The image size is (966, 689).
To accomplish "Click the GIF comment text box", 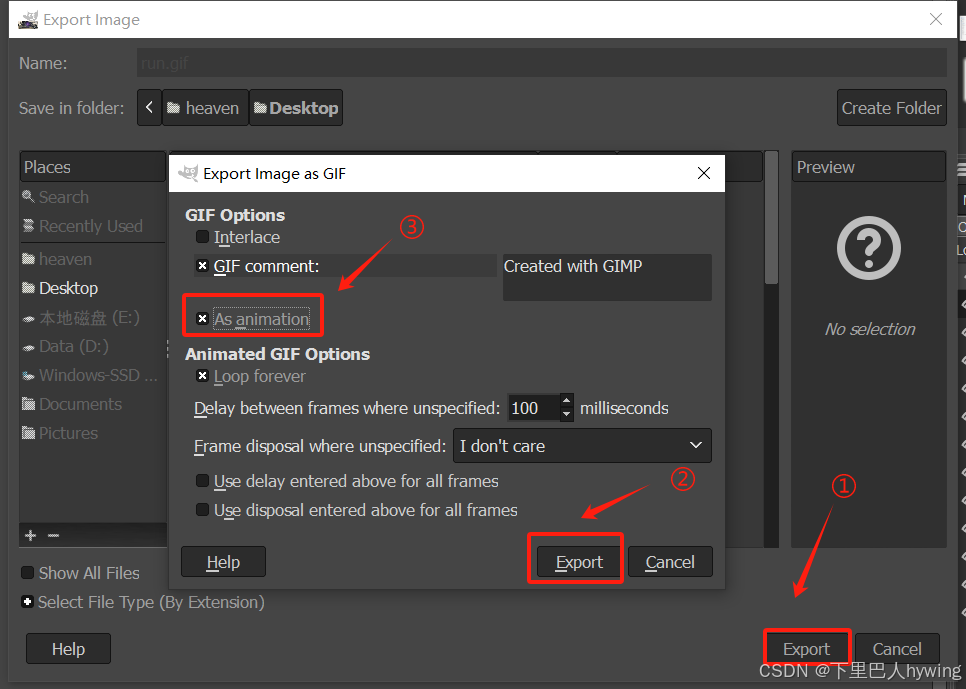I will click(607, 277).
